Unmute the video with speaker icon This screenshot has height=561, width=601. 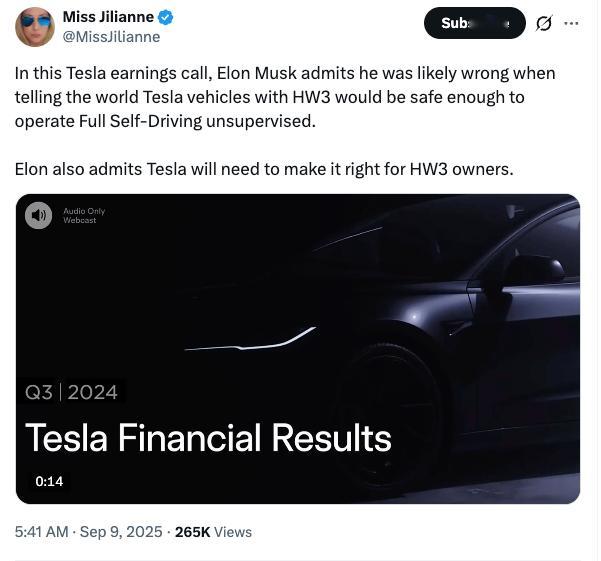click(x=38, y=215)
